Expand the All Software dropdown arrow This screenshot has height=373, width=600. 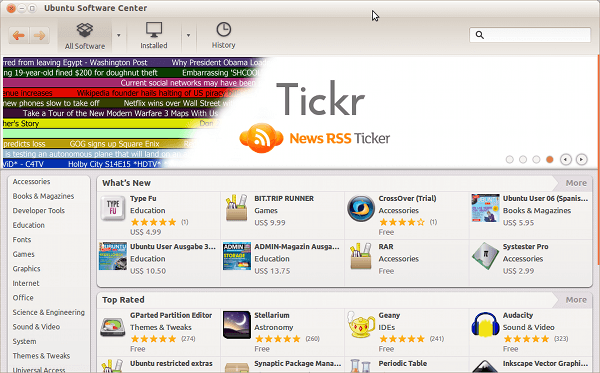pyautogui.click(x=119, y=35)
